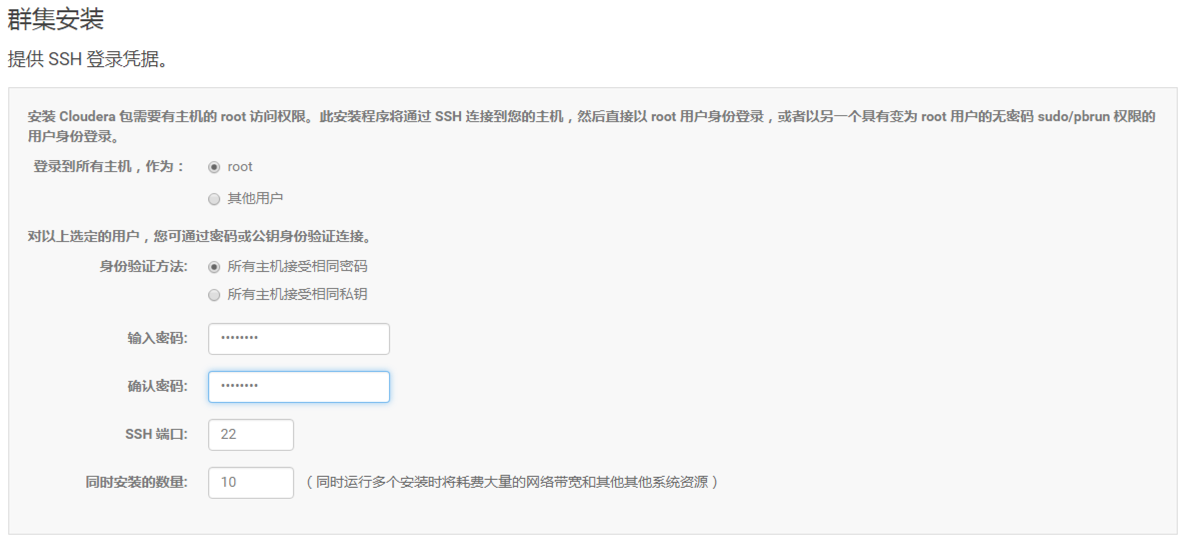Viewport: 1186px width, 551px height.
Task: Click into the 确认密码 field
Action: pos(298,387)
